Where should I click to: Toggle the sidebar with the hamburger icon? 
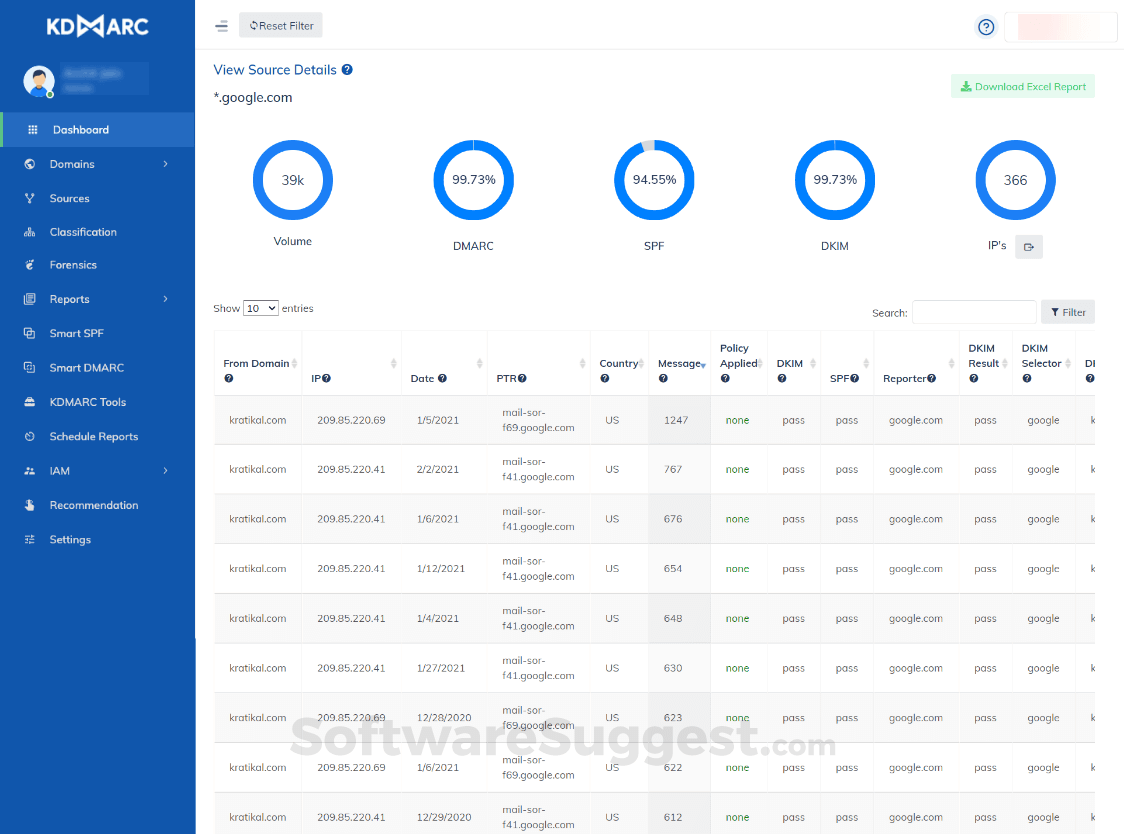[x=221, y=27]
